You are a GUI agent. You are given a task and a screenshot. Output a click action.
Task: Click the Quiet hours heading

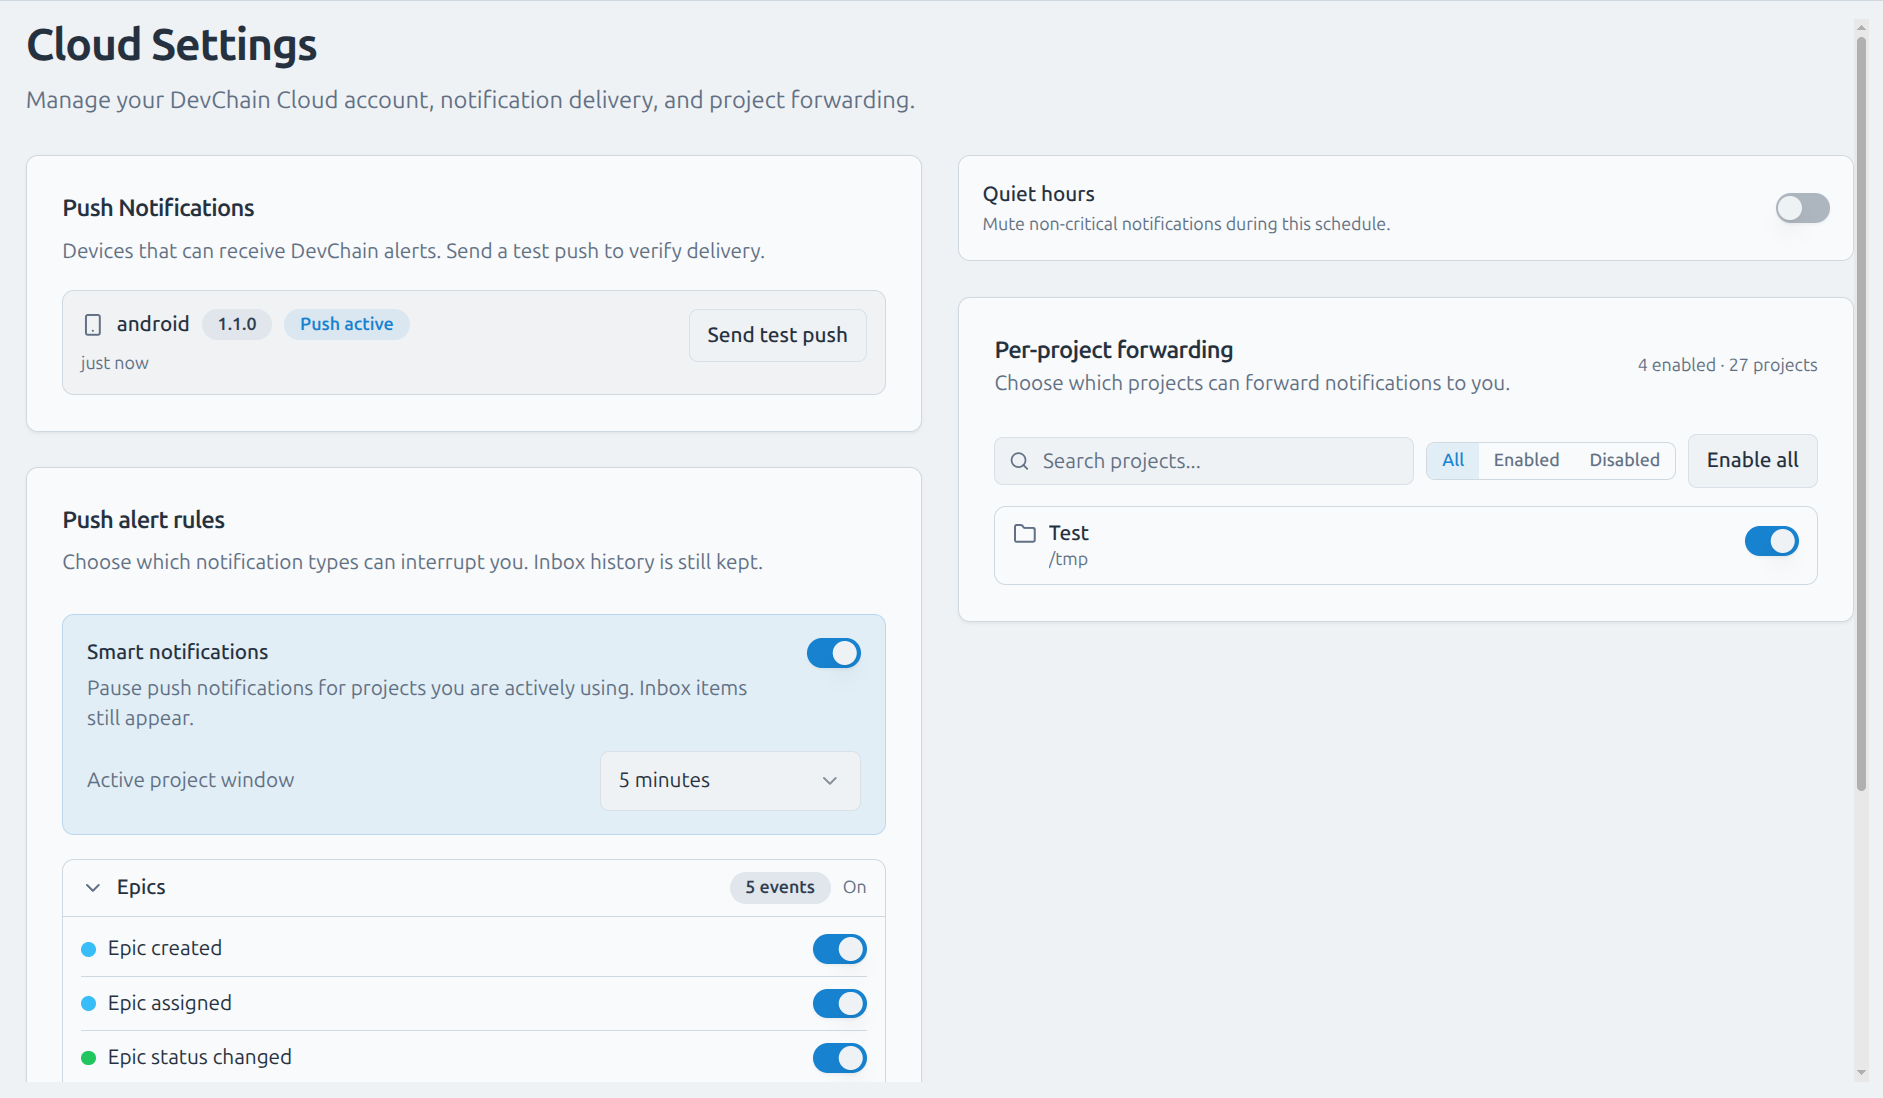pyautogui.click(x=1038, y=194)
